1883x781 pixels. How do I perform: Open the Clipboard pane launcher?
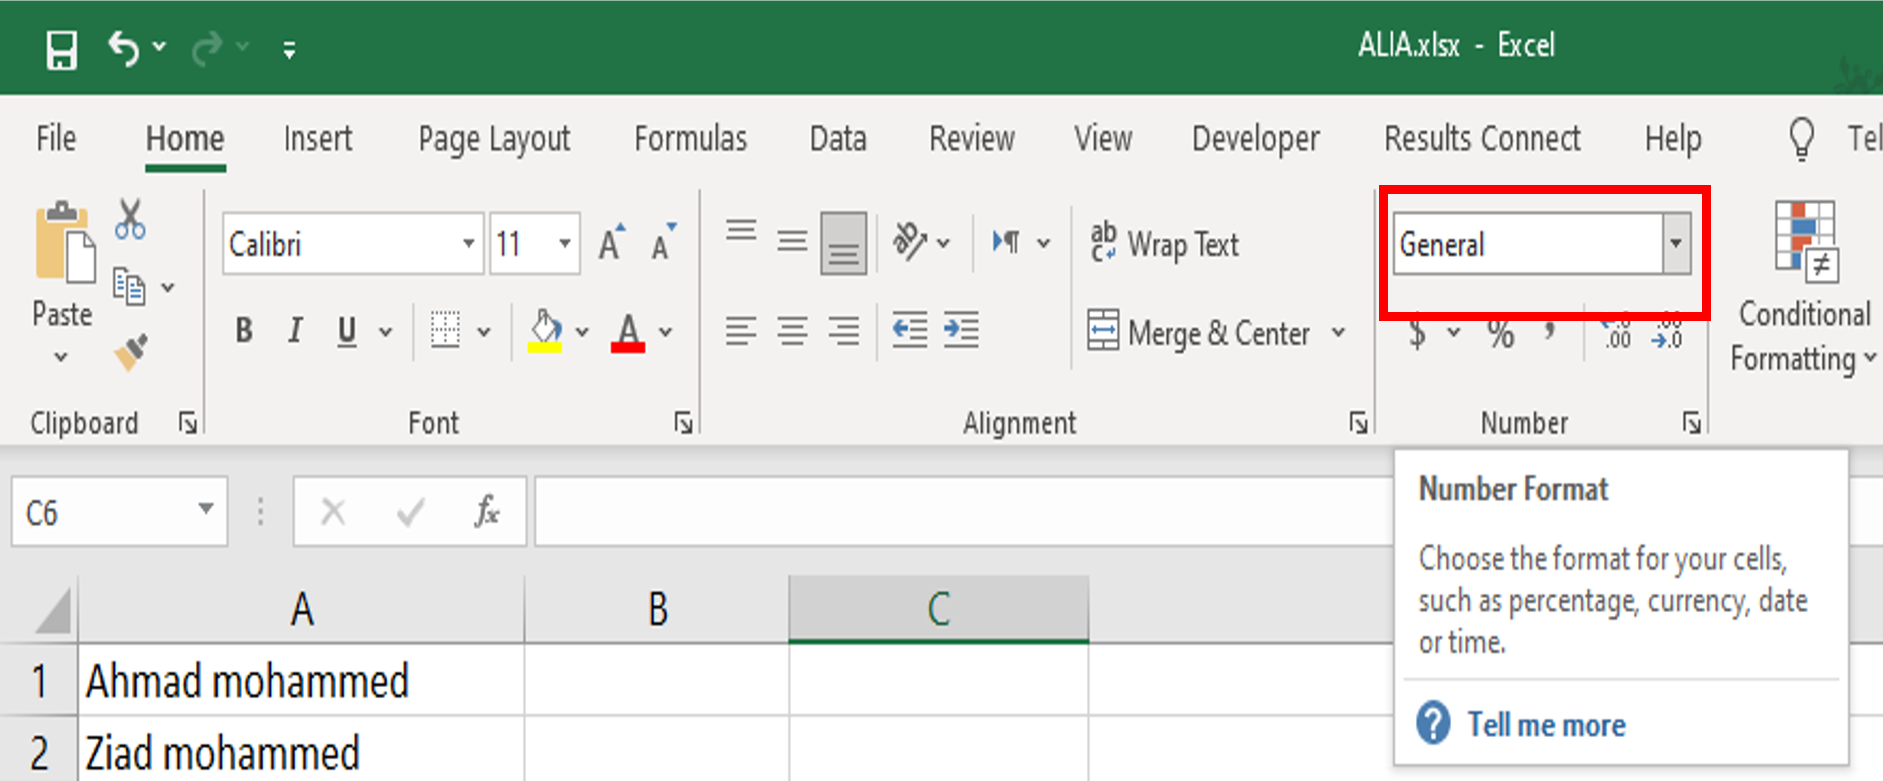pyautogui.click(x=187, y=423)
